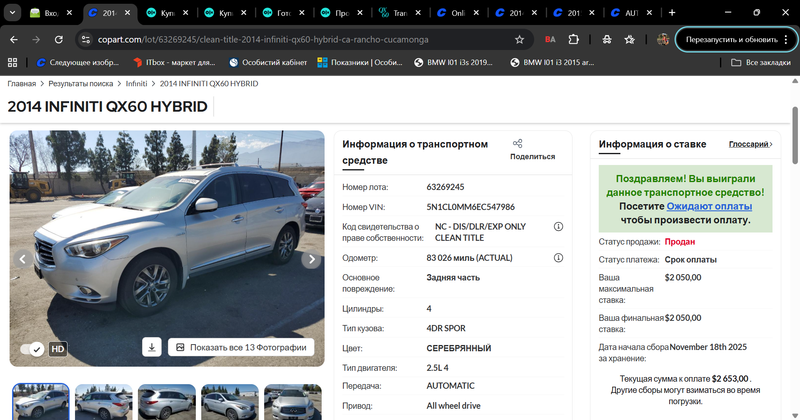Screen dimensions: 800x420
Task: Select the front-view fifth thumbnail
Action: [293, 402]
